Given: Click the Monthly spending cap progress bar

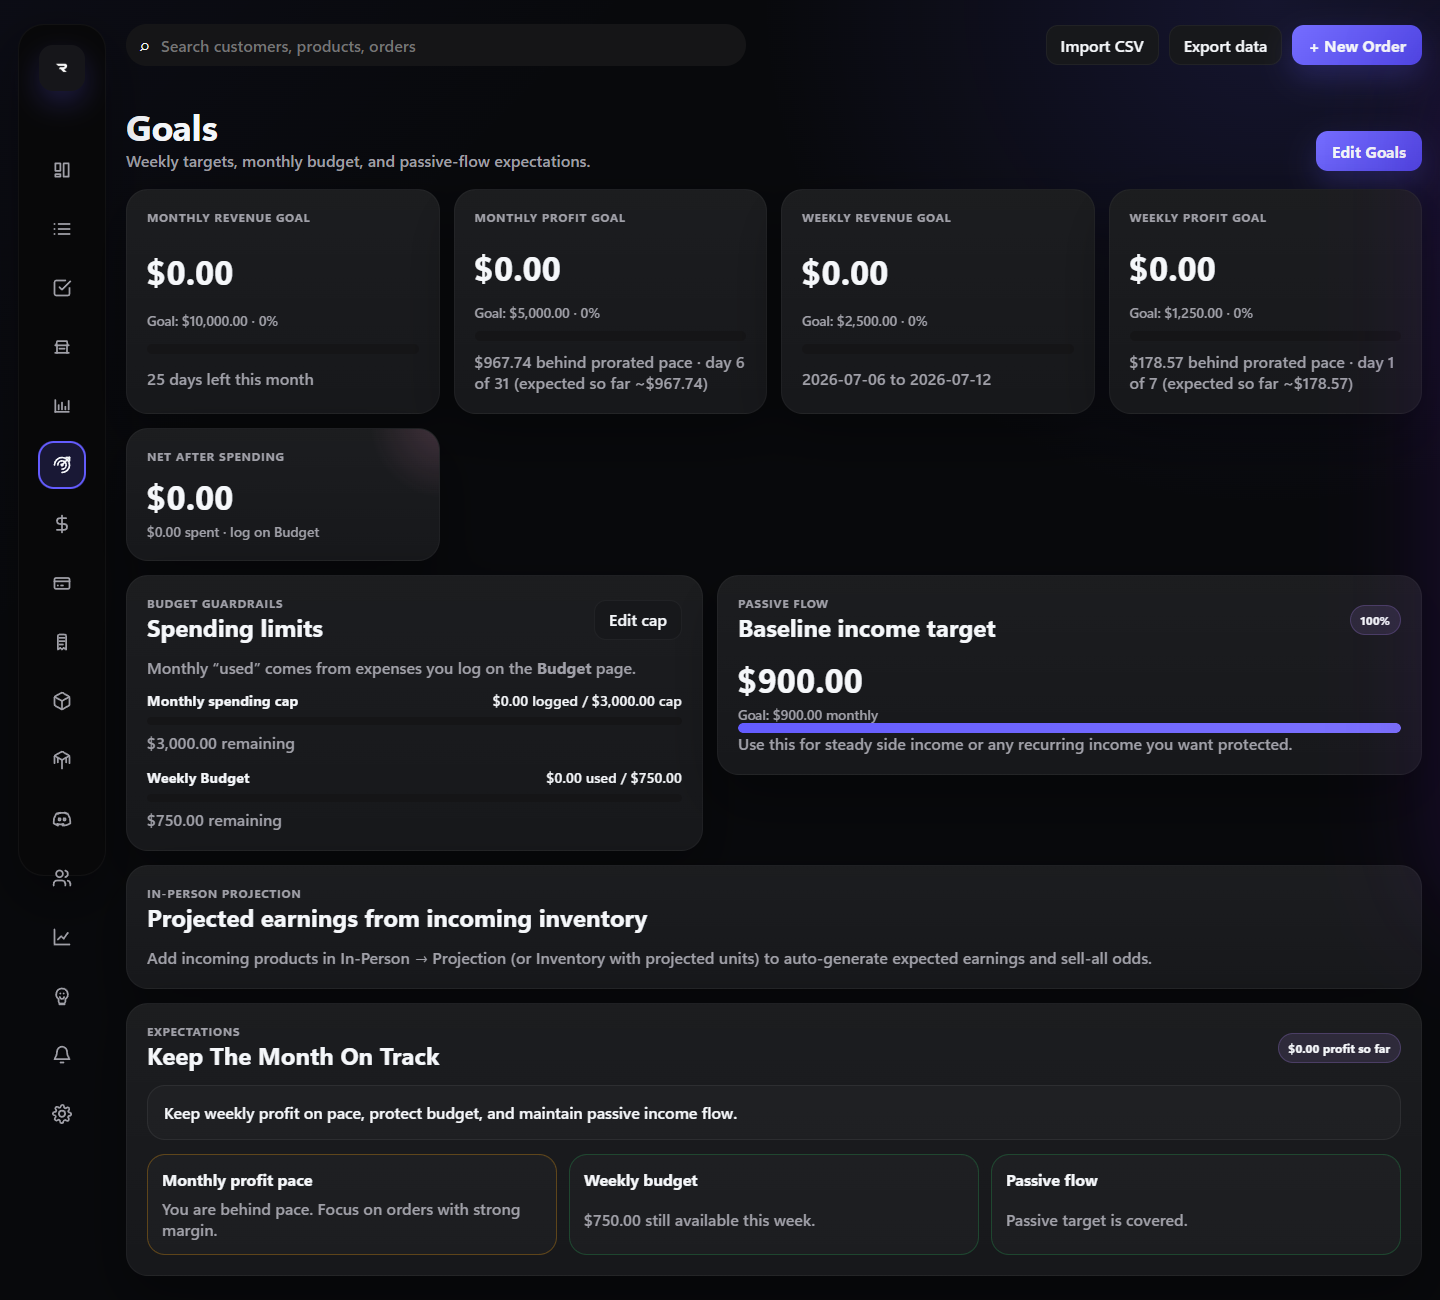Looking at the screenshot, I should coord(414,720).
